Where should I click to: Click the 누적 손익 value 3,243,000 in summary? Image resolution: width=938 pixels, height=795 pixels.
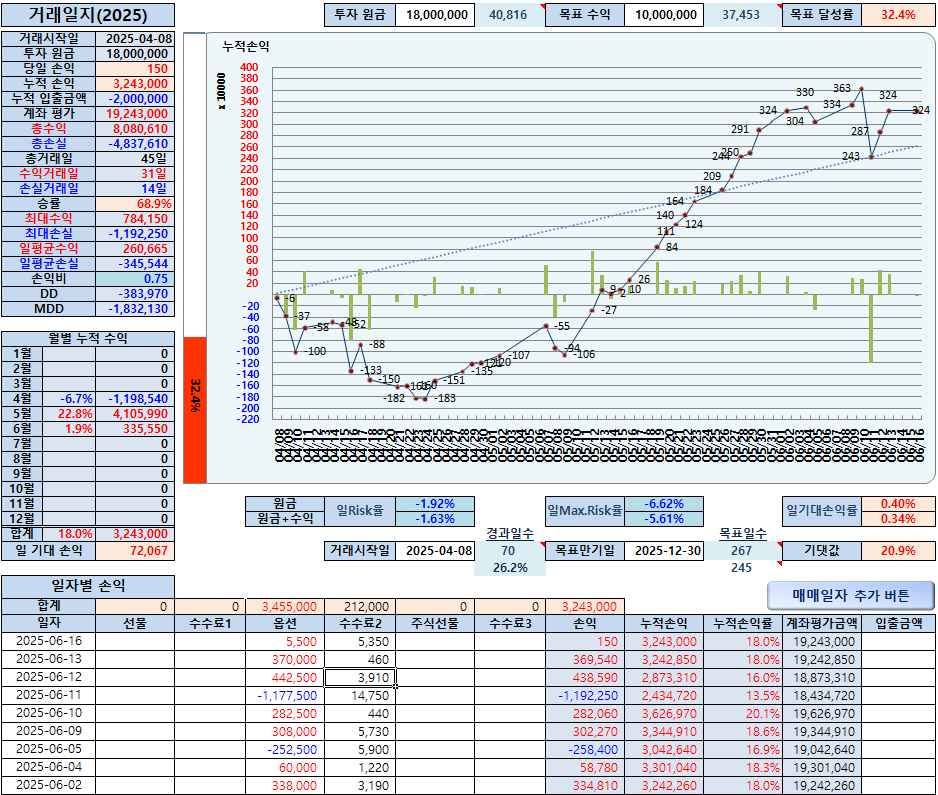[135, 84]
